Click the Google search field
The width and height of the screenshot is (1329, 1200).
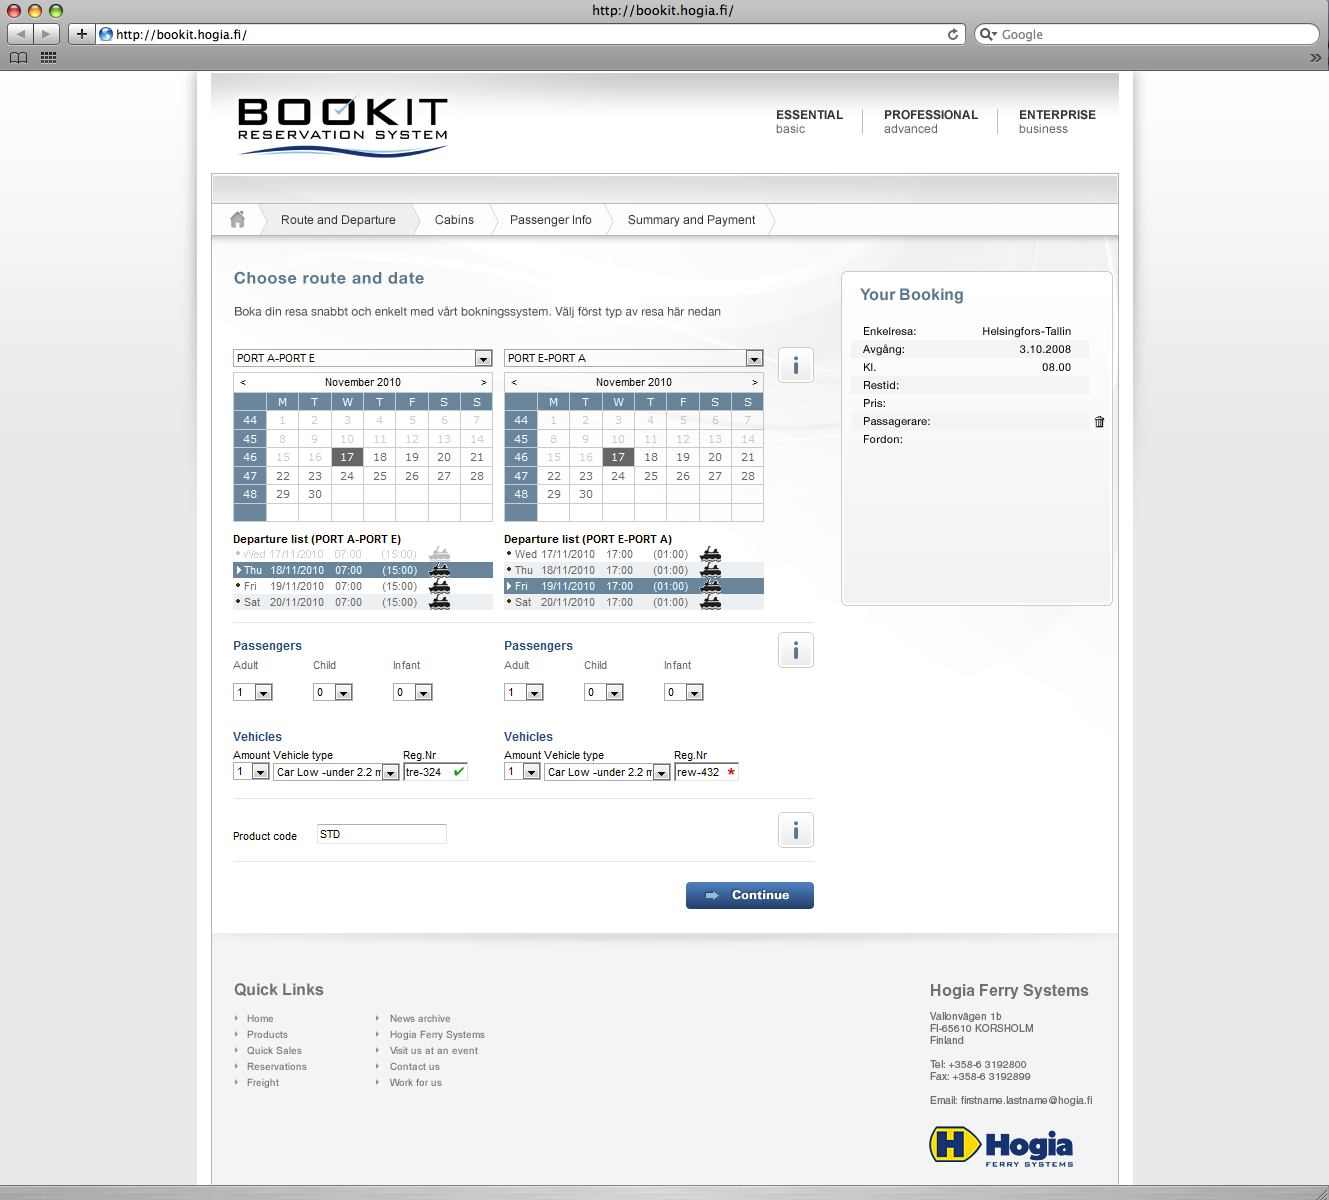[1147, 34]
